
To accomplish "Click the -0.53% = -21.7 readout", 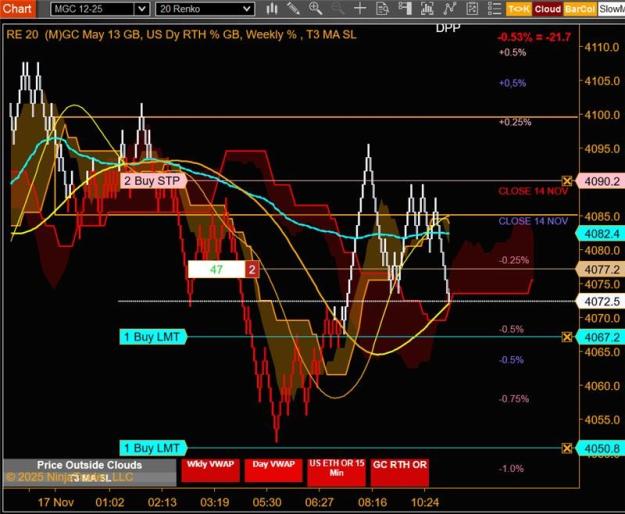I will (x=534, y=37).
